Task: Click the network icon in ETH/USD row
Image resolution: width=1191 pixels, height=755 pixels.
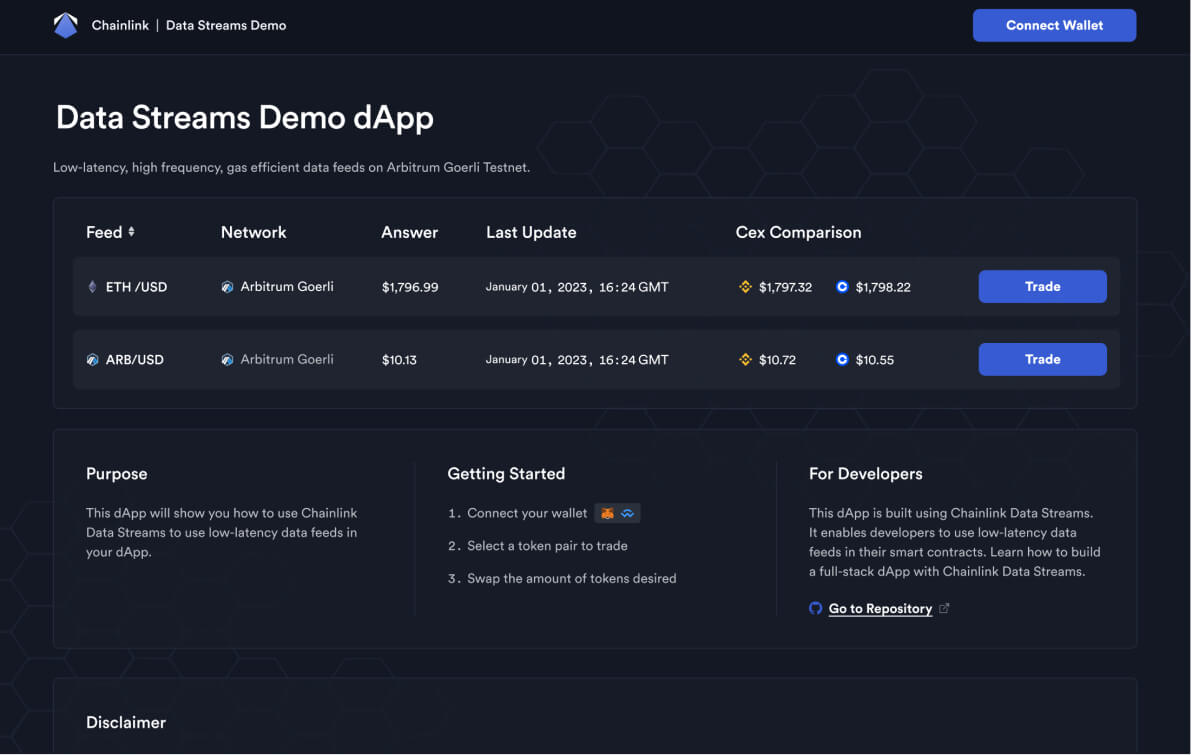Action: (227, 287)
